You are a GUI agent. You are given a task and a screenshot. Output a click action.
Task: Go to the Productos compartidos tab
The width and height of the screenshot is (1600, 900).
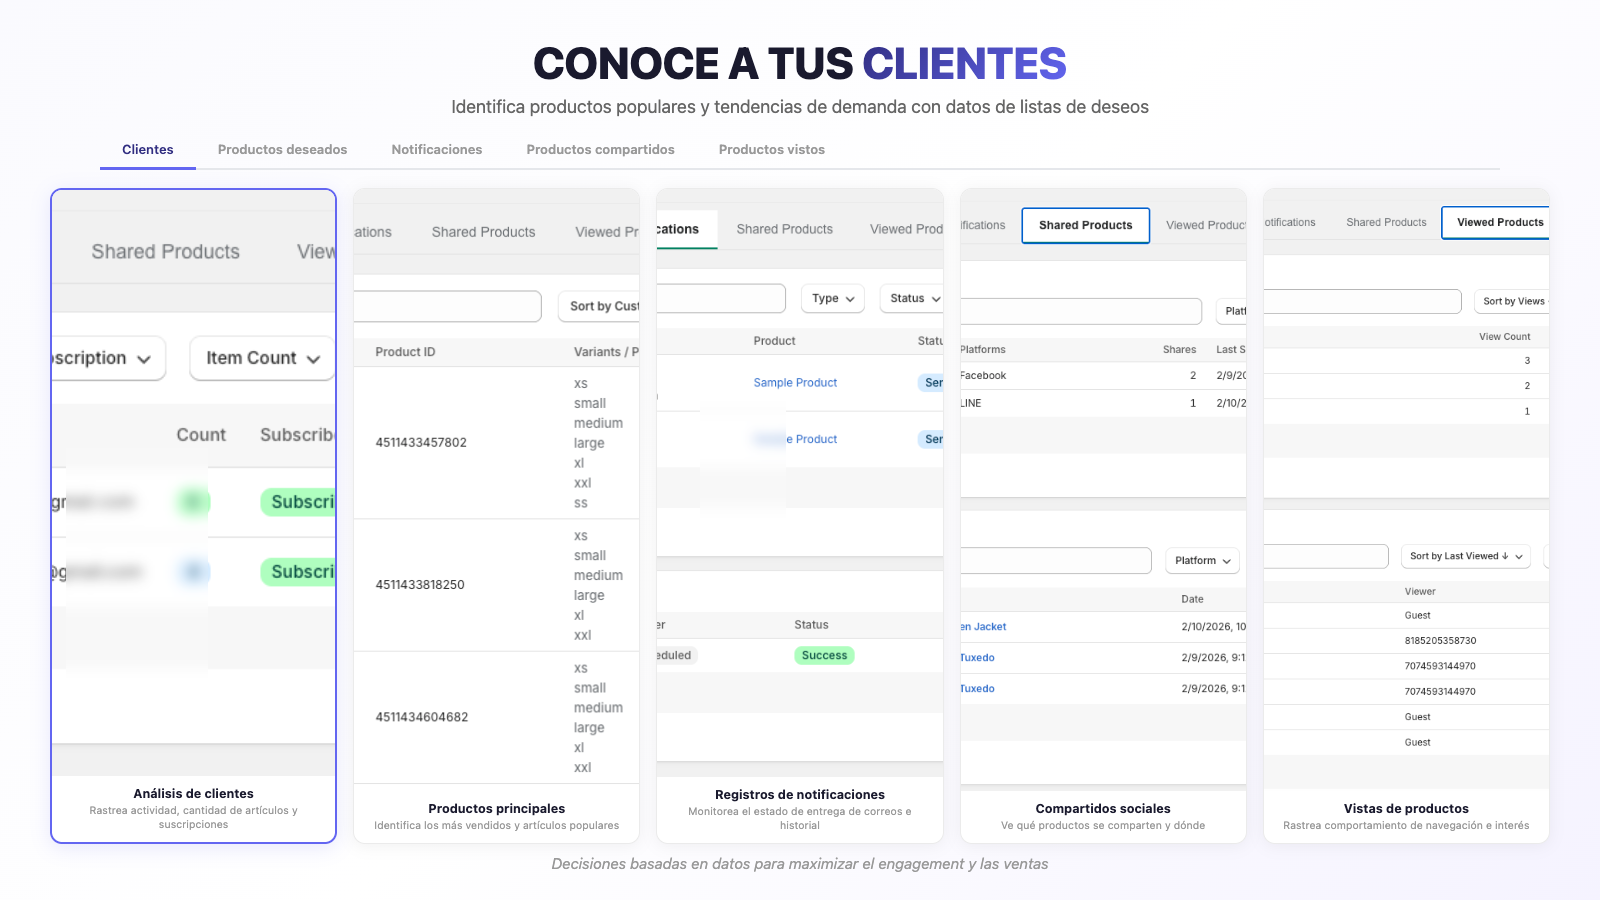tap(600, 150)
